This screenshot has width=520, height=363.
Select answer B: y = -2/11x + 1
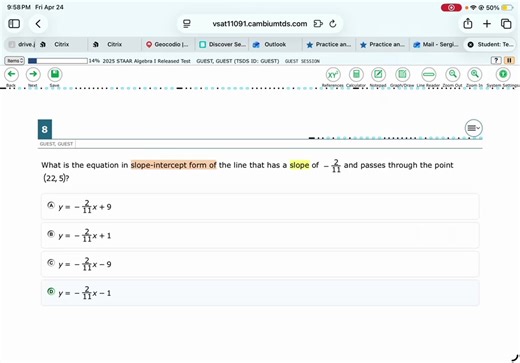tap(260, 235)
